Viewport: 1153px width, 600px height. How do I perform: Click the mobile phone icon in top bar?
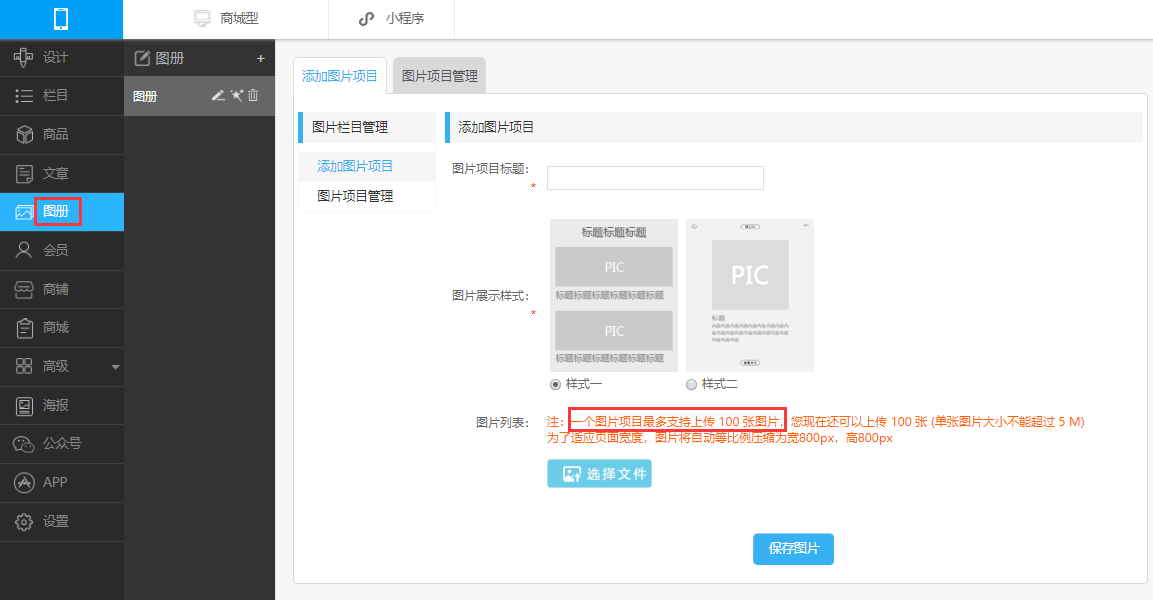click(x=61, y=18)
